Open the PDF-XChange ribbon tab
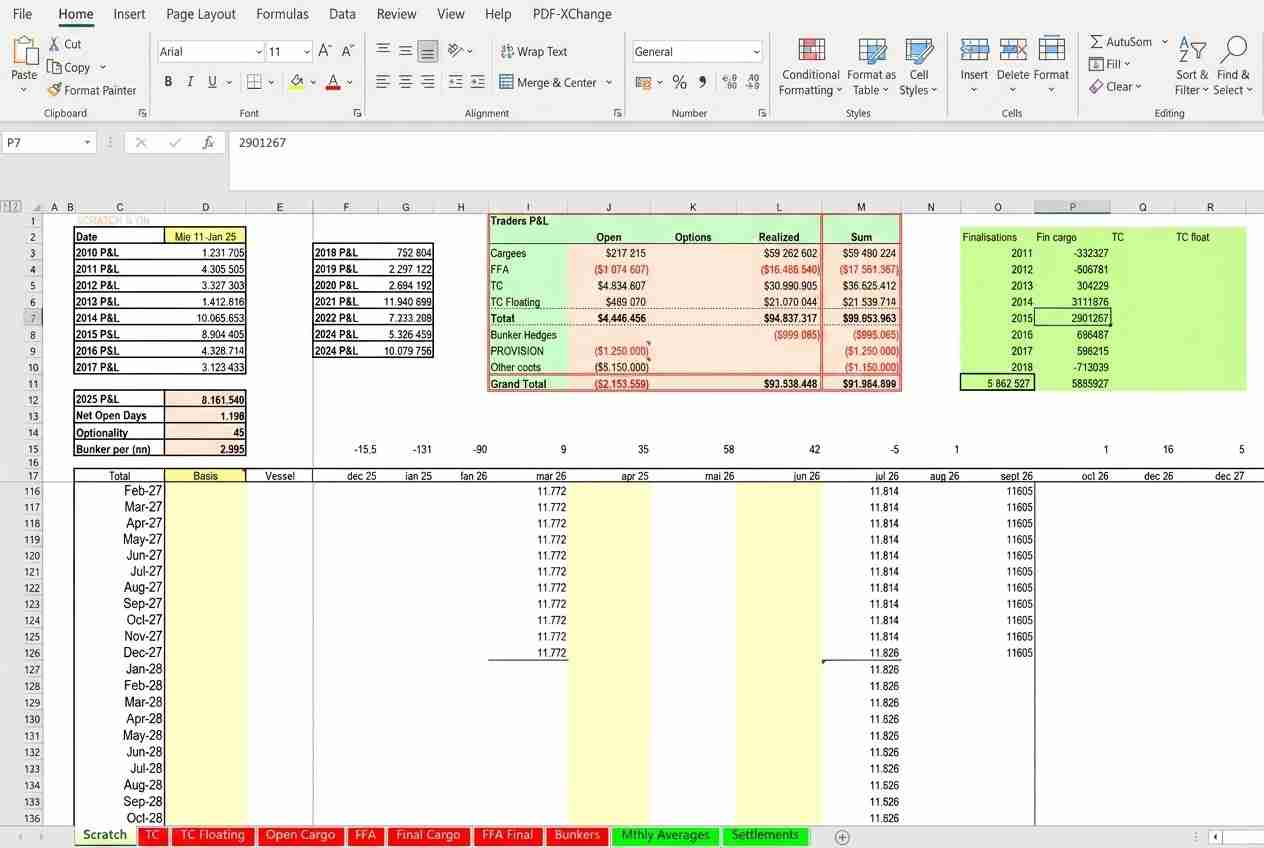This screenshot has width=1264, height=848. [572, 14]
